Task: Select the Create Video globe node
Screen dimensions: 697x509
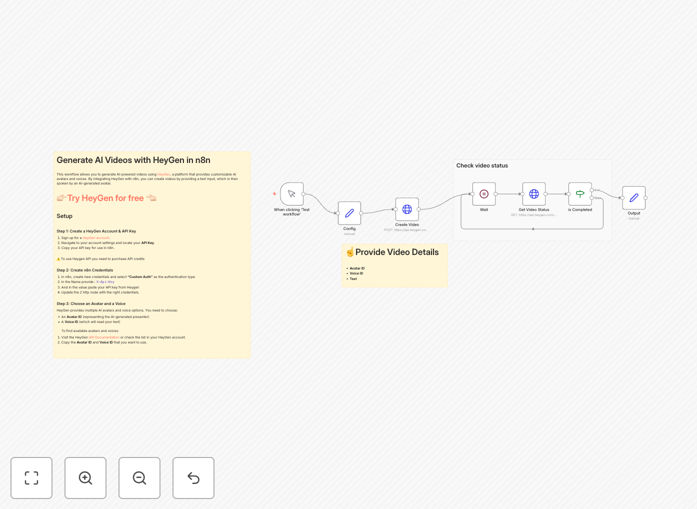Action: pyautogui.click(x=407, y=209)
